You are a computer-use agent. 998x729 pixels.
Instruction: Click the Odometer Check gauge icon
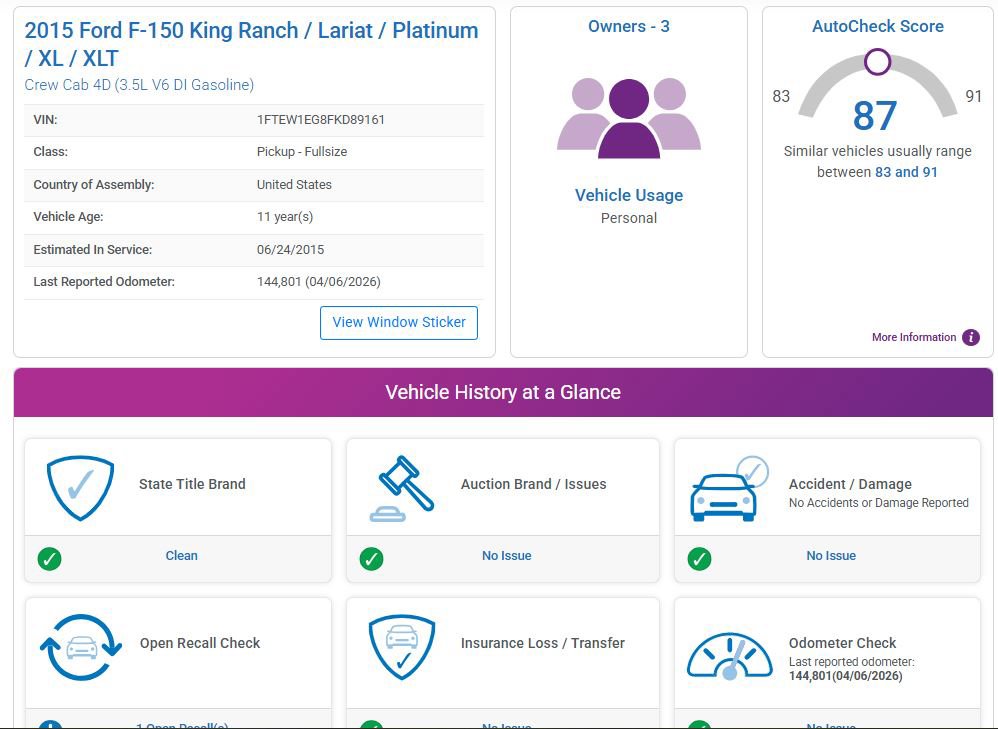click(729, 656)
